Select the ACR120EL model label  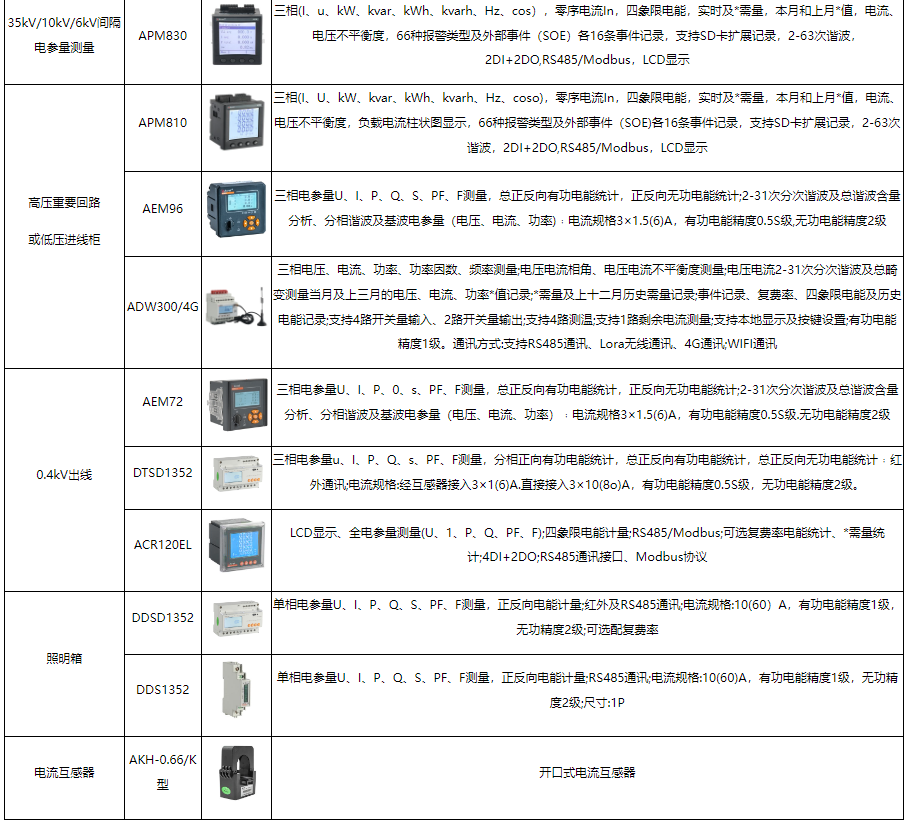coord(163,546)
